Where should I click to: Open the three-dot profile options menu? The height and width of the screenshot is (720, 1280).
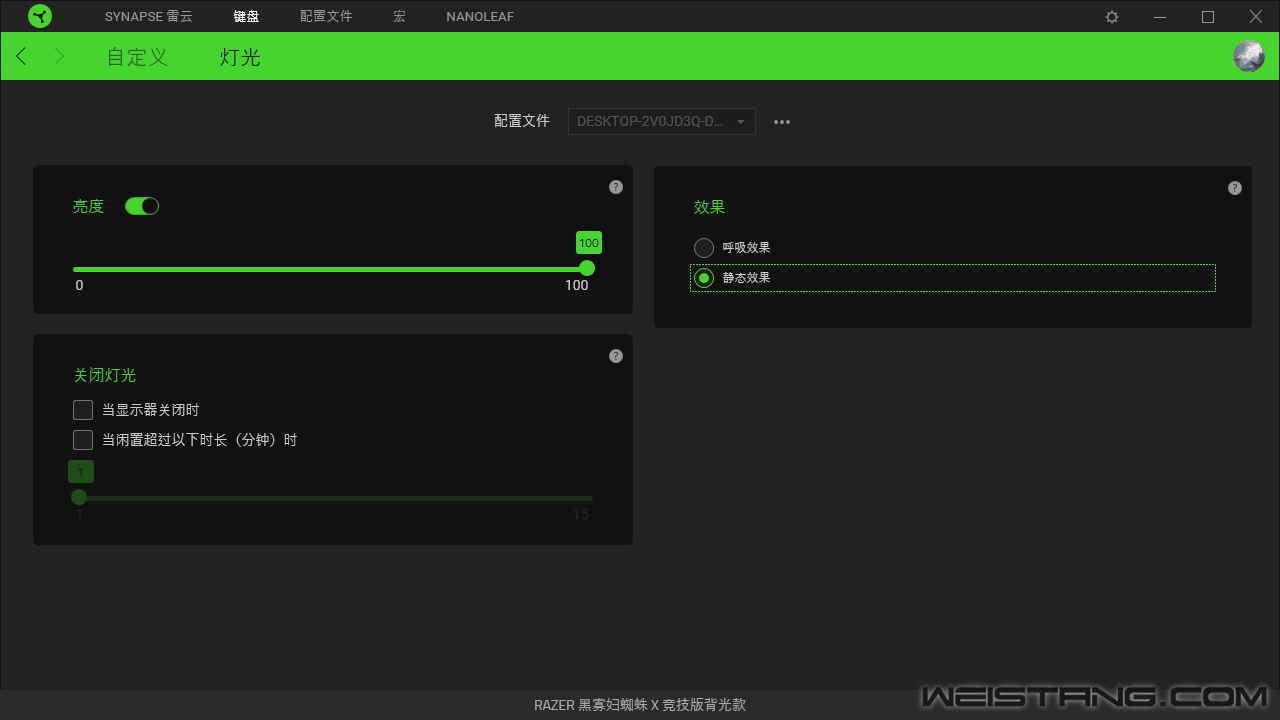pos(782,122)
